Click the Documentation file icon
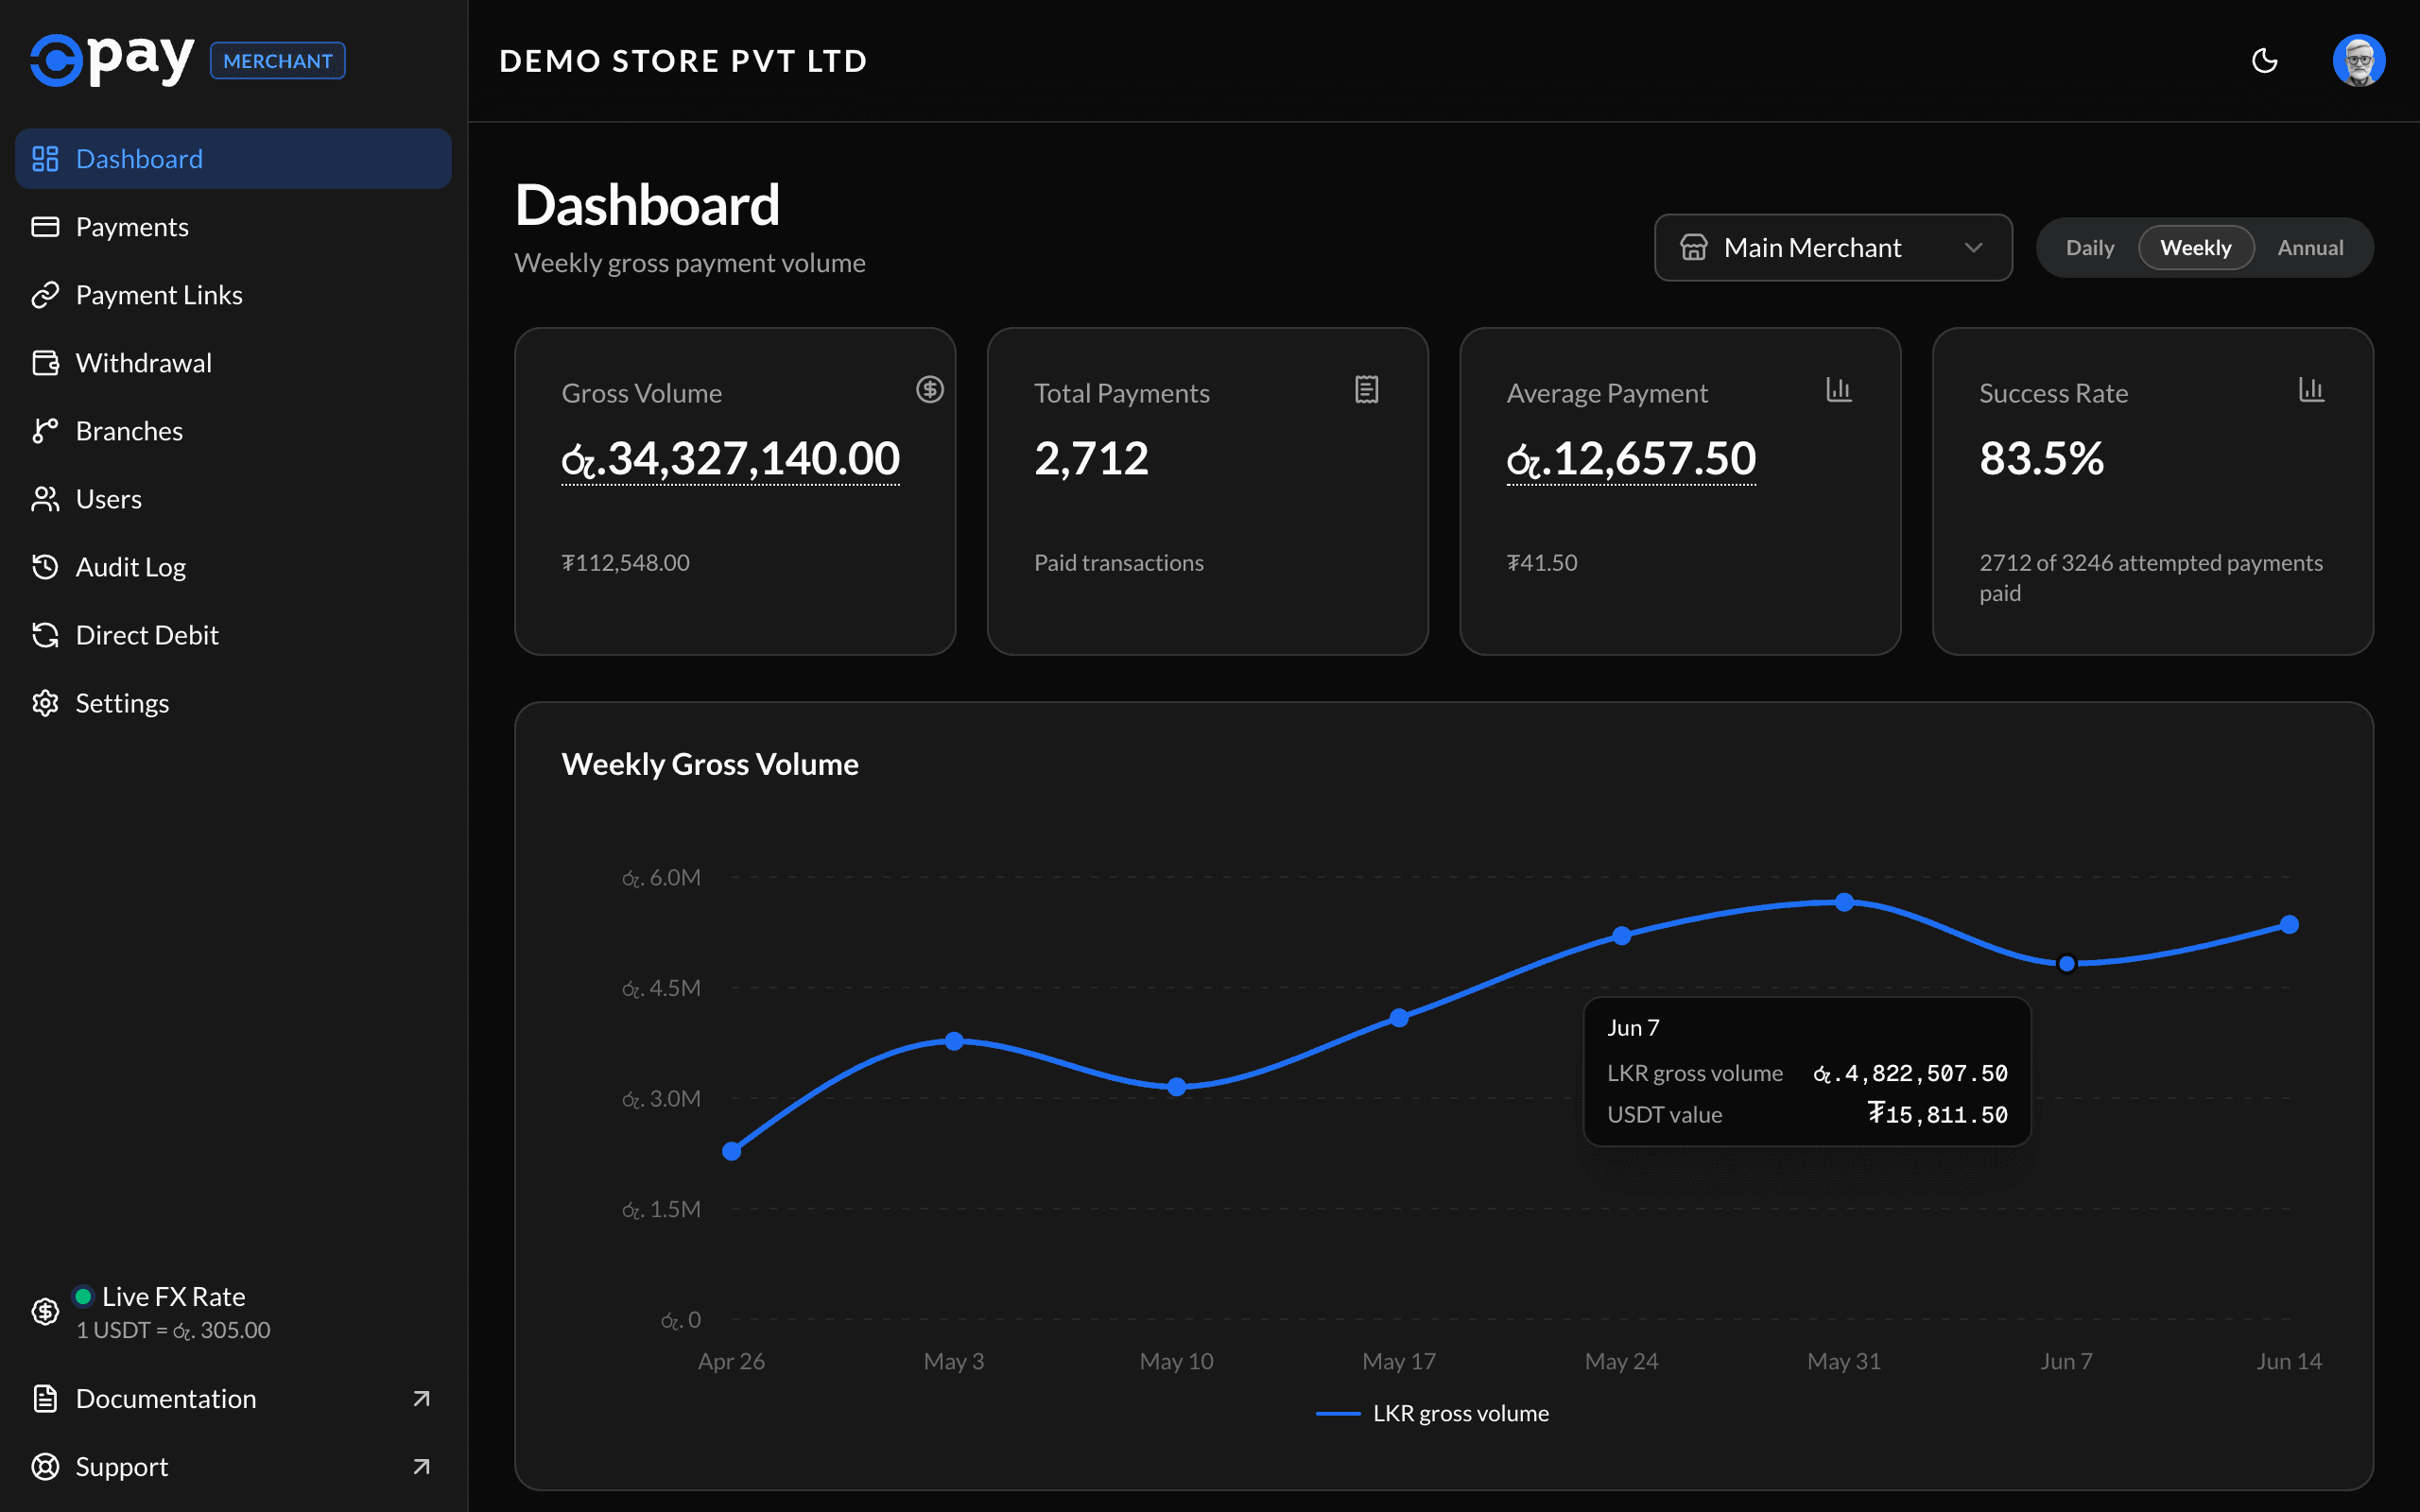 click(45, 1398)
